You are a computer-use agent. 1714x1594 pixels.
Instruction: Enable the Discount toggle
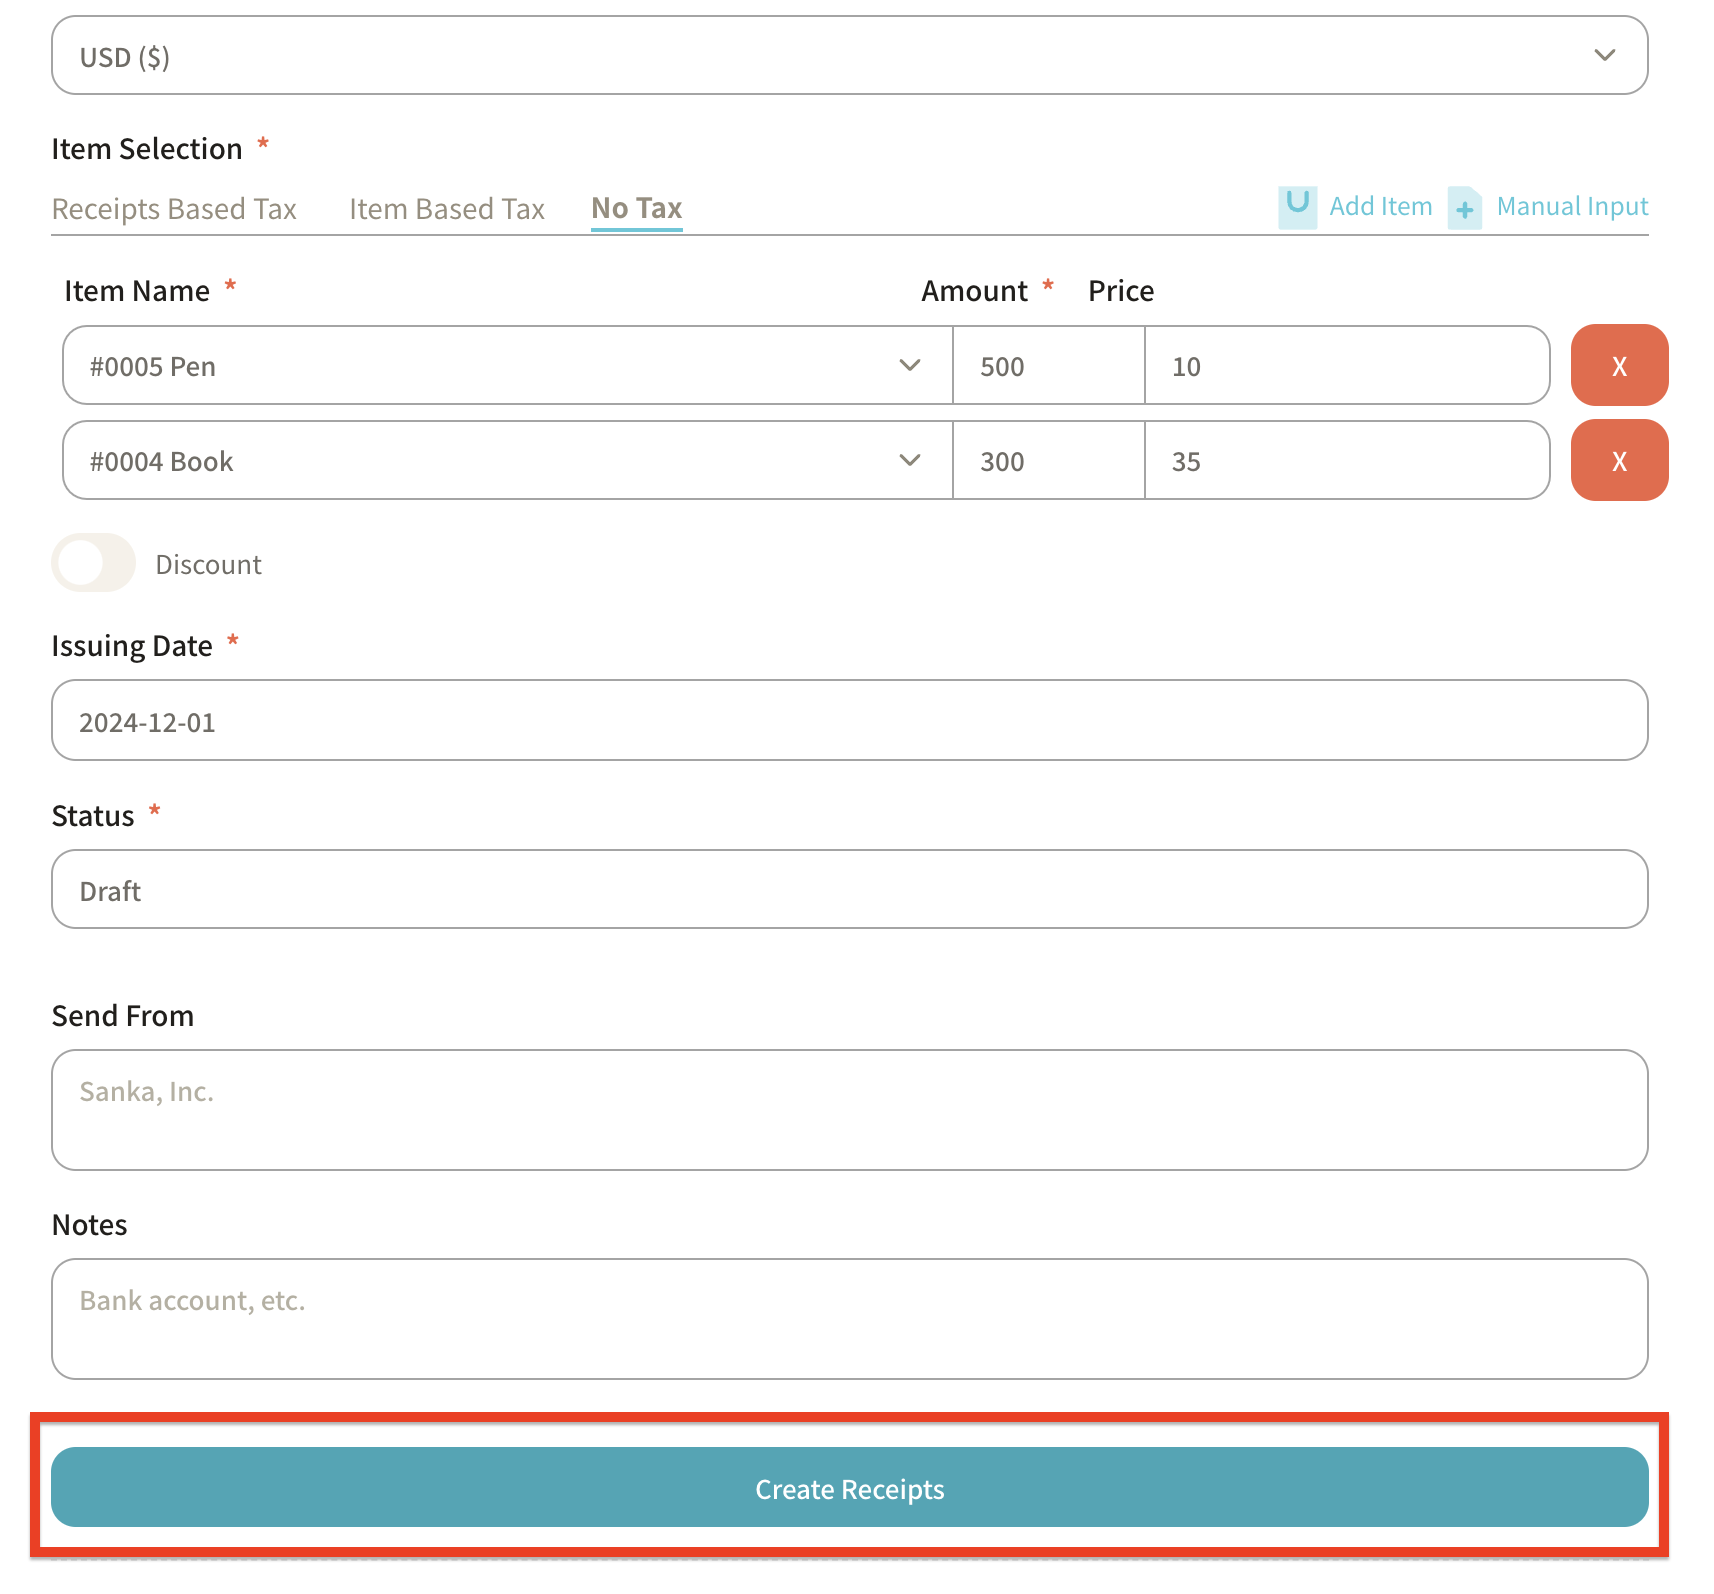tap(94, 564)
